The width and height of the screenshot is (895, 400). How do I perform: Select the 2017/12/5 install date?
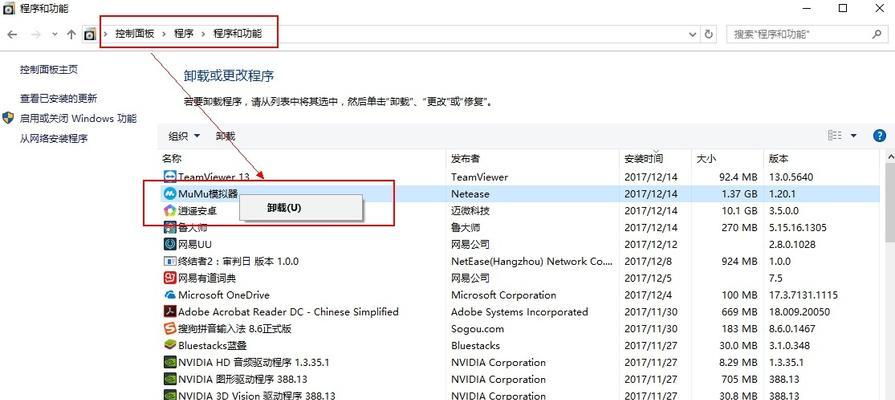648,278
